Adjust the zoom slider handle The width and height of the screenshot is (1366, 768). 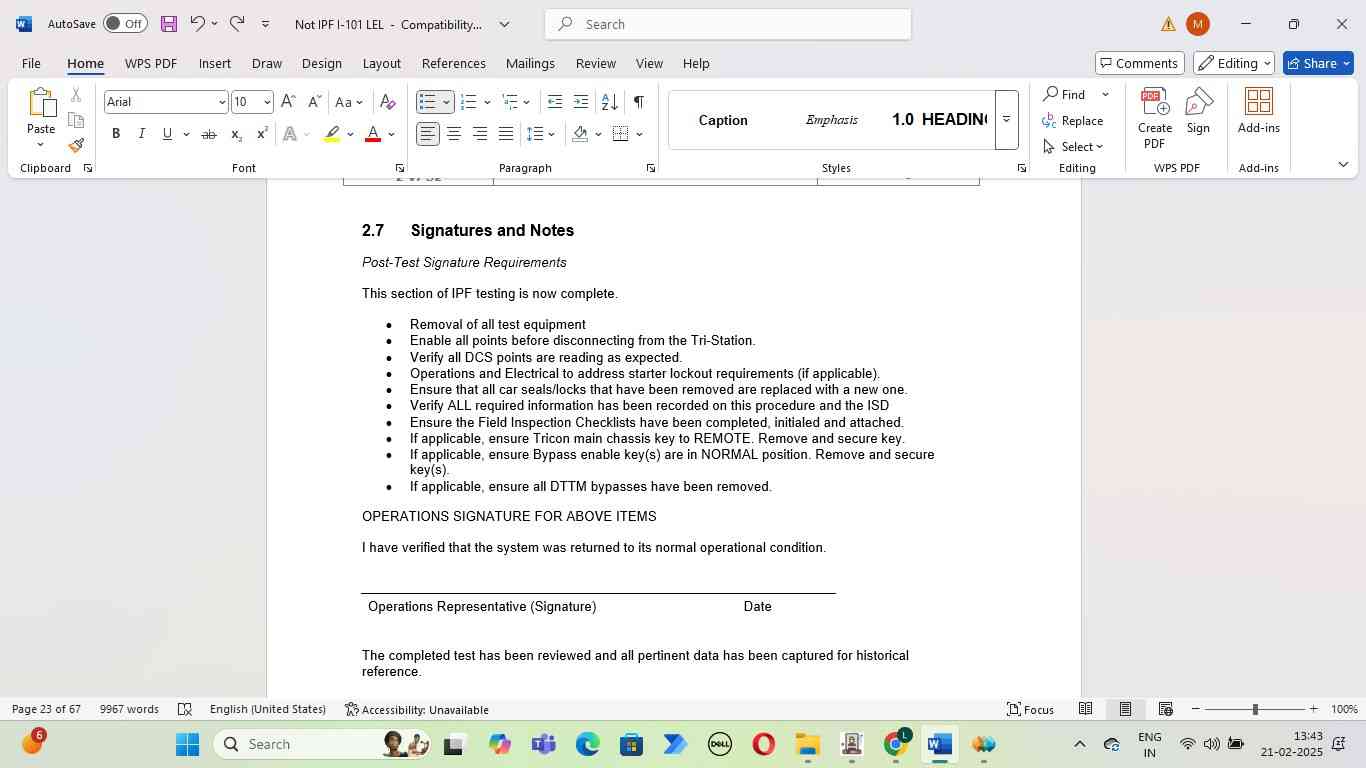1255,709
